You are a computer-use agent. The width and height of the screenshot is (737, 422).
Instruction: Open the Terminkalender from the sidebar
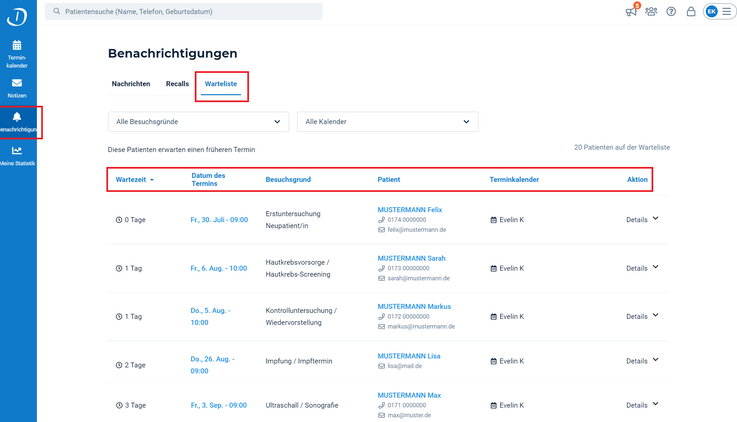pyautogui.click(x=17, y=53)
